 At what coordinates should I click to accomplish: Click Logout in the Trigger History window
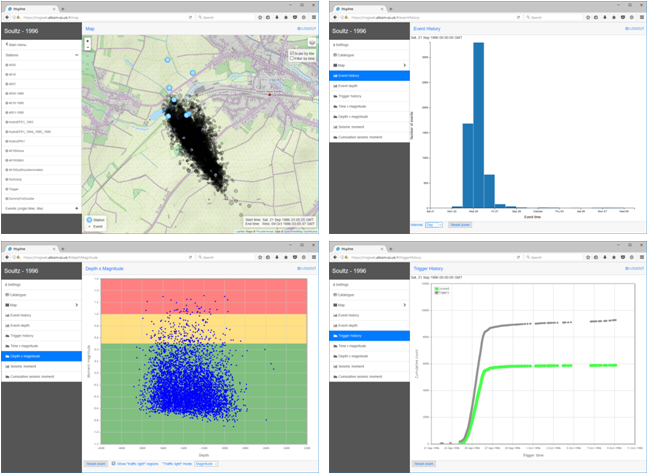point(635,269)
